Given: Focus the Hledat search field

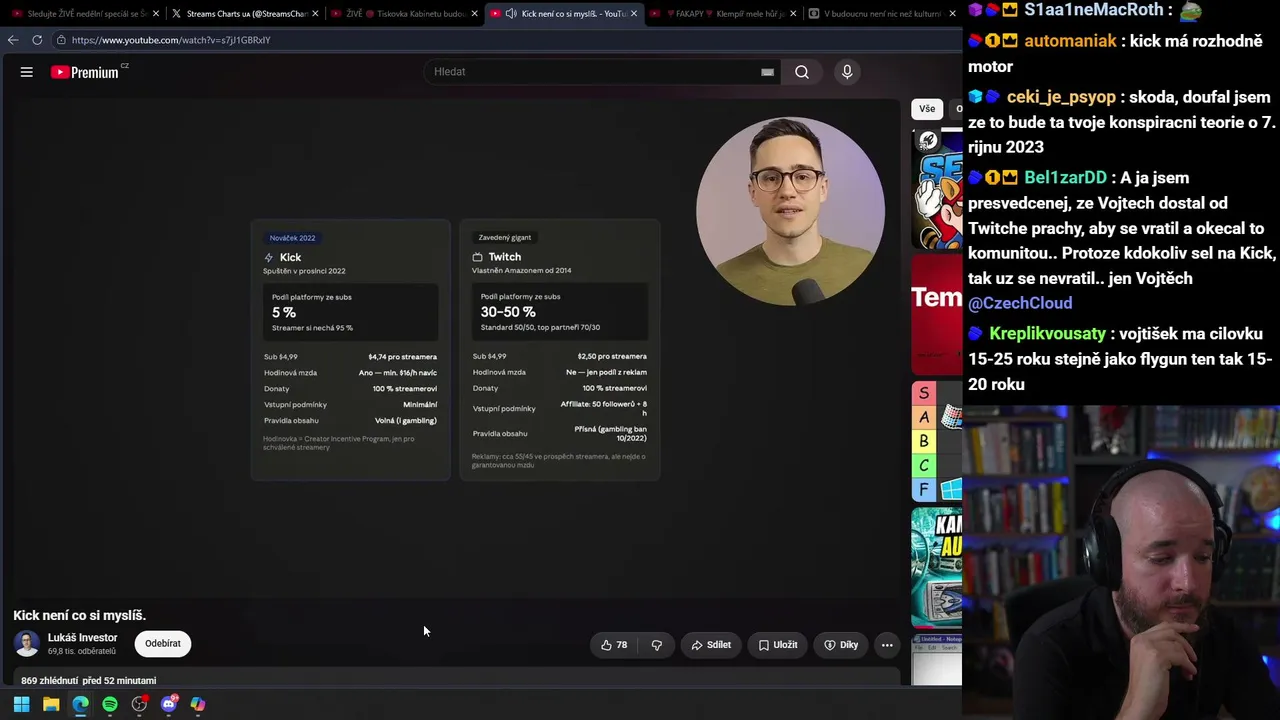Looking at the screenshot, I should click(600, 72).
